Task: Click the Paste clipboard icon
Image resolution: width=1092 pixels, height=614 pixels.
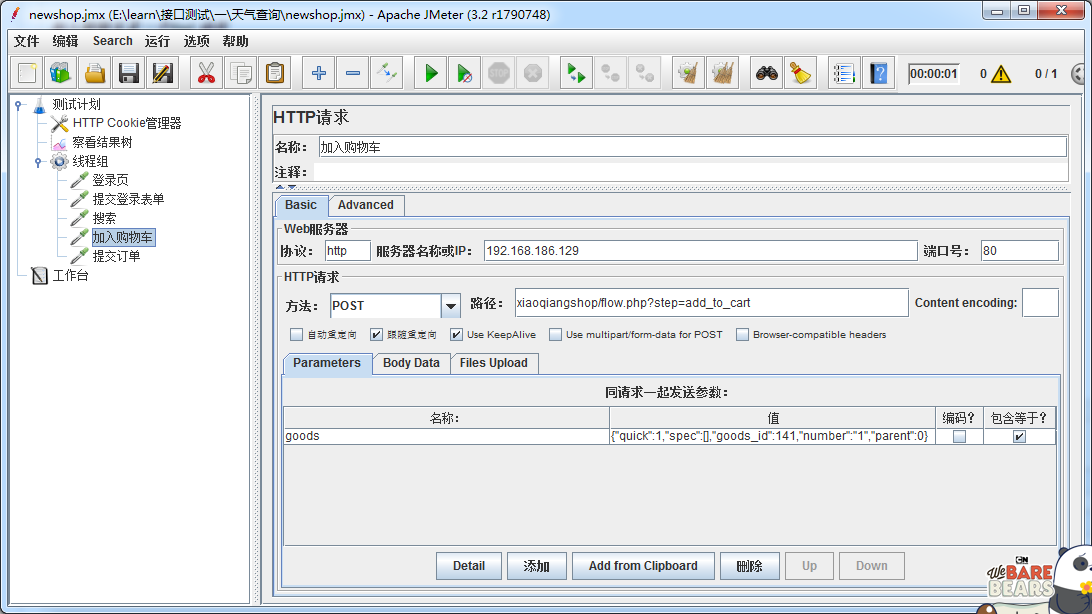Action: coord(275,73)
